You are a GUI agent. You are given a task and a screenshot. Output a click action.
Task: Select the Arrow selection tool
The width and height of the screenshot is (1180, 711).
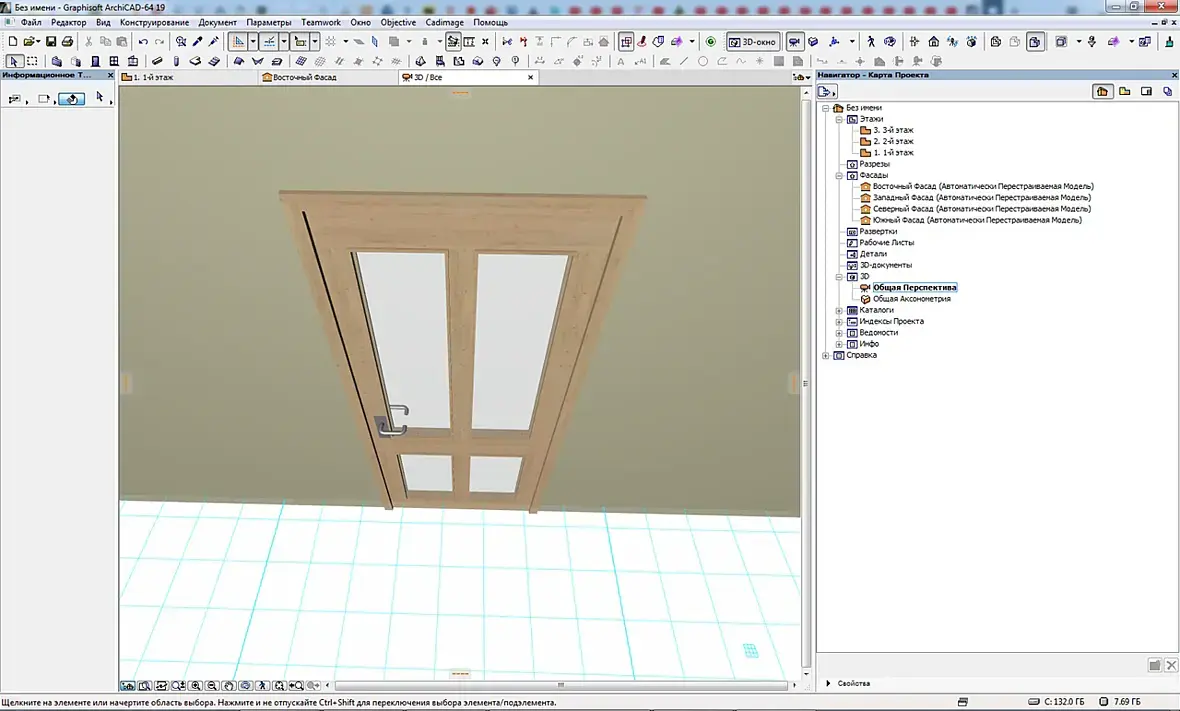(14, 61)
